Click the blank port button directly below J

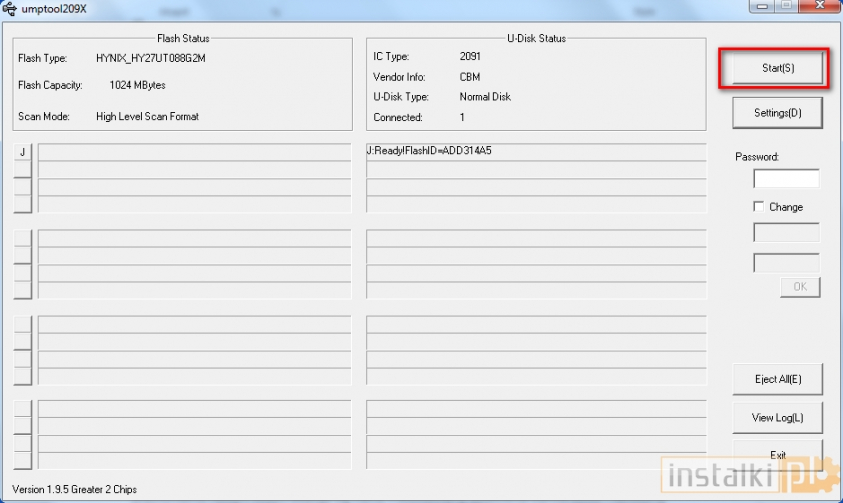(22, 170)
